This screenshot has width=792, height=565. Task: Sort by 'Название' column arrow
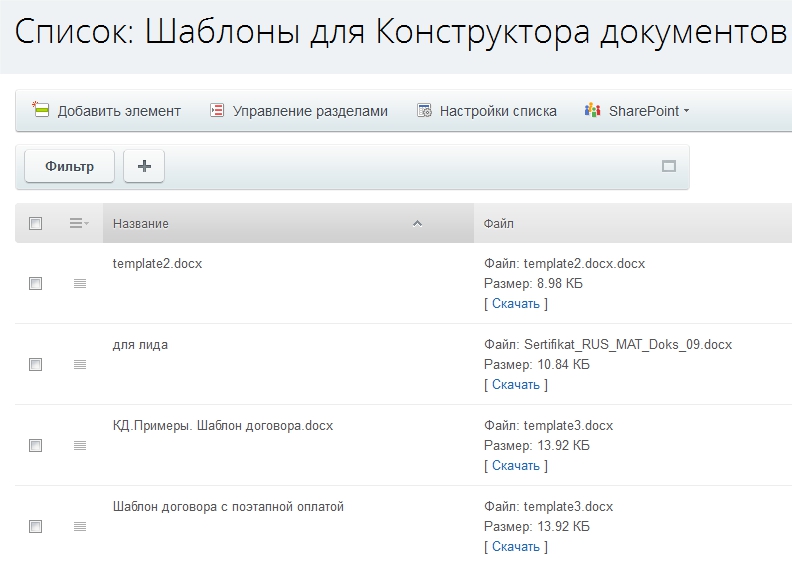pos(418,224)
